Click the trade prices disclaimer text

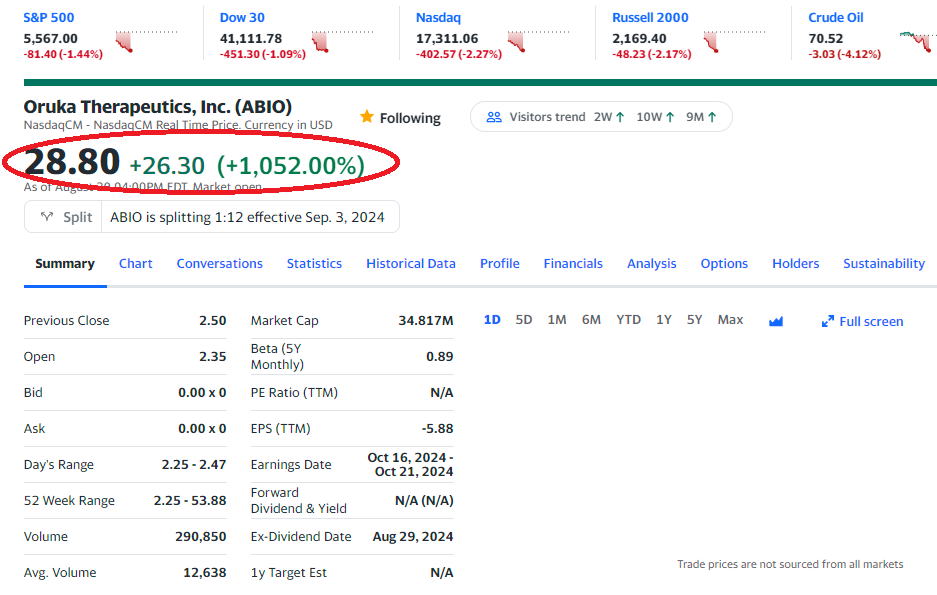pyautogui.click(x=790, y=564)
